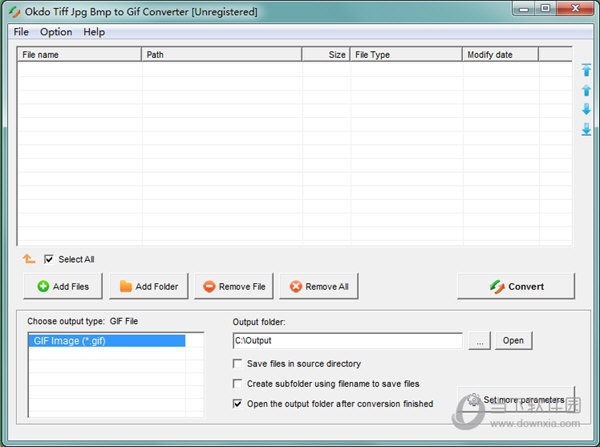Enable Save files in source directory

(238, 364)
